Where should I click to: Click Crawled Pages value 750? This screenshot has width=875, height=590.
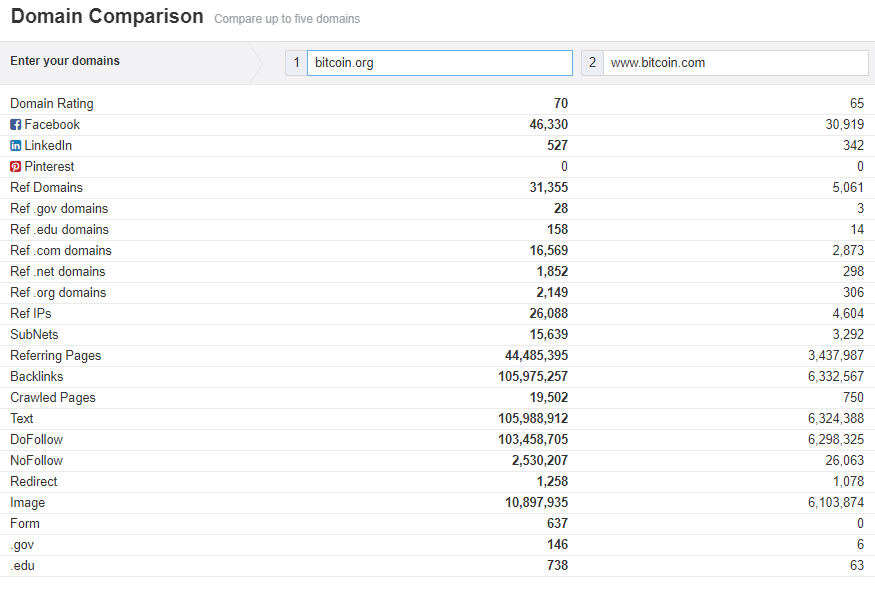click(853, 397)
